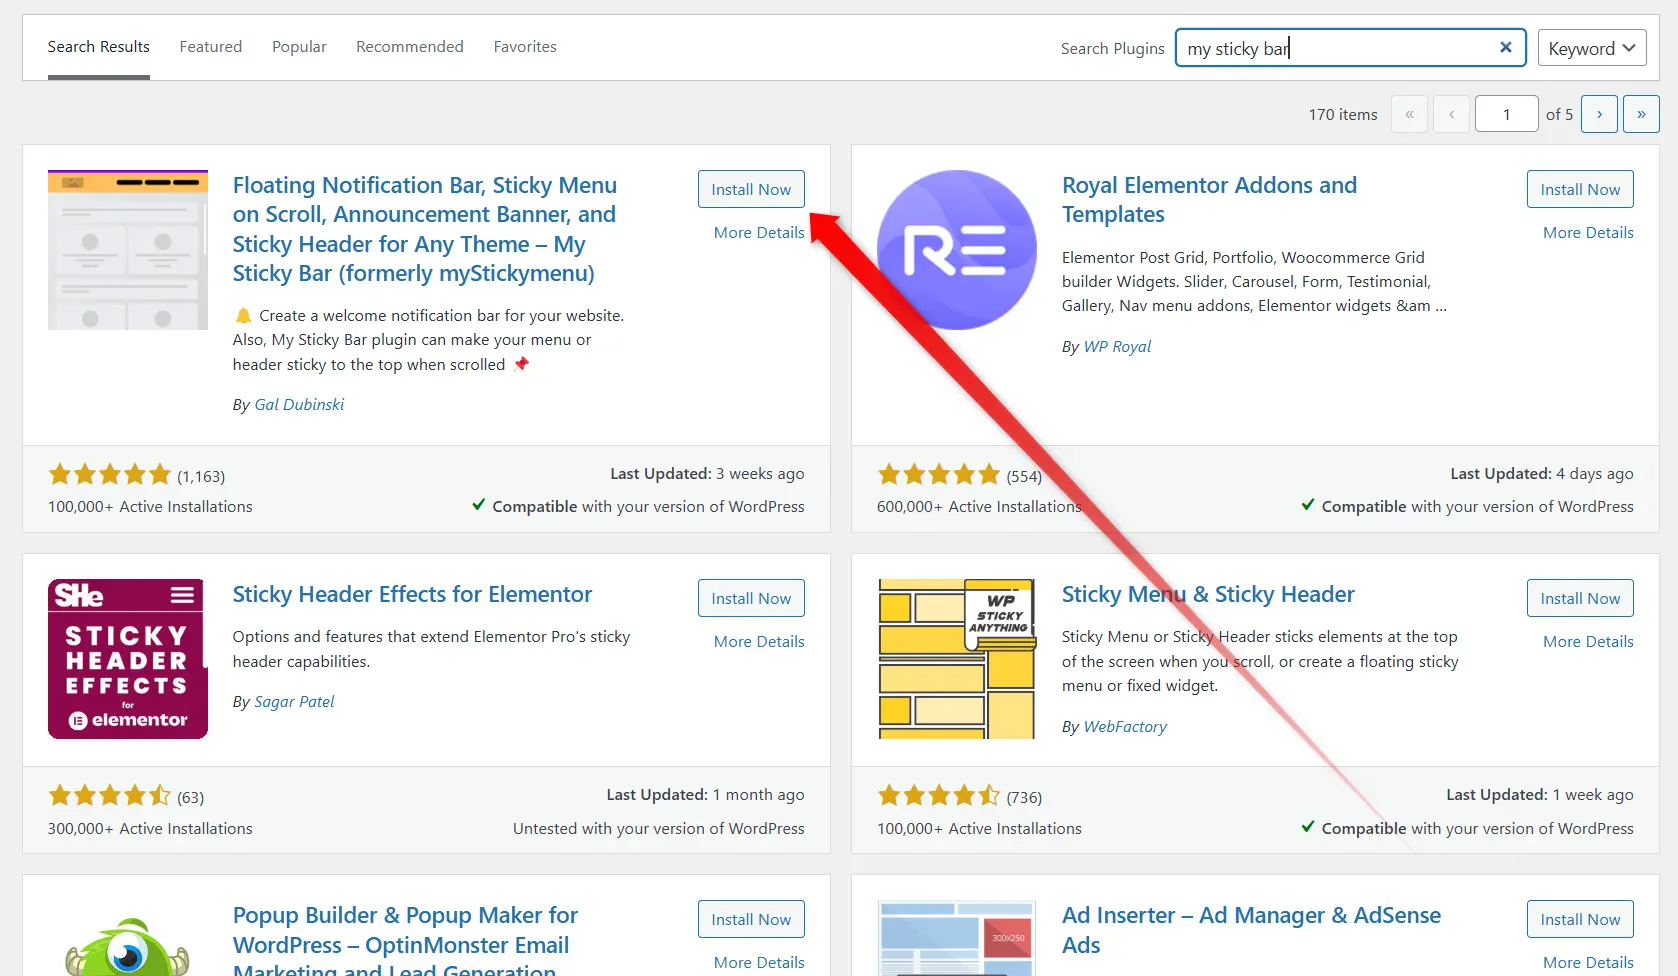Viewport: 1678px width, 976px height.
Task: Install Sticky Menu & Sticky Header plugin
Action: [x=1579, y=598]
